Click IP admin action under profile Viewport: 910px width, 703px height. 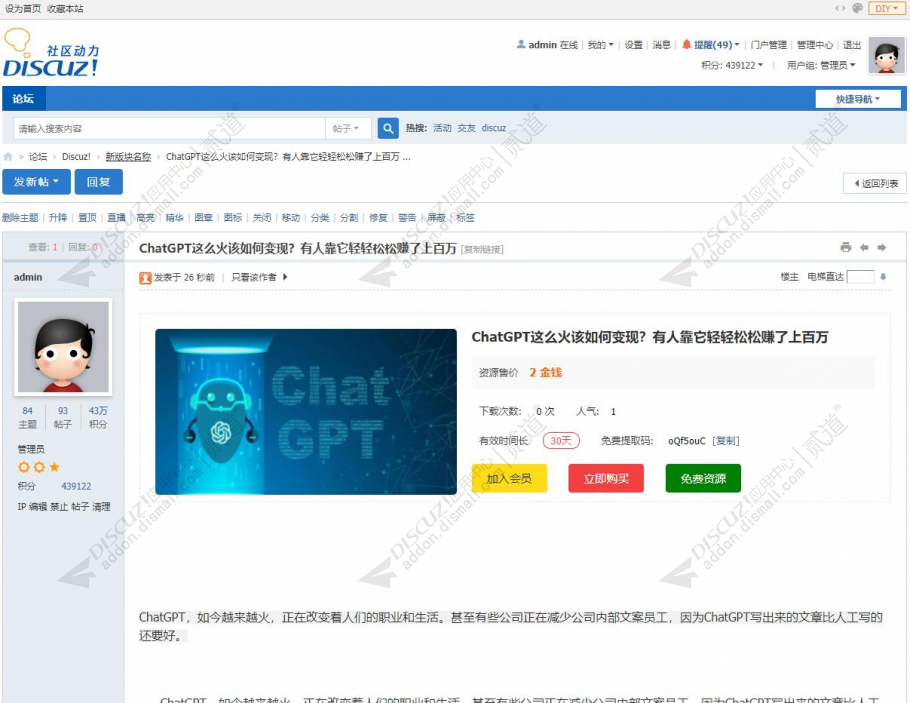pyautogui.click(x=21, y=507)
